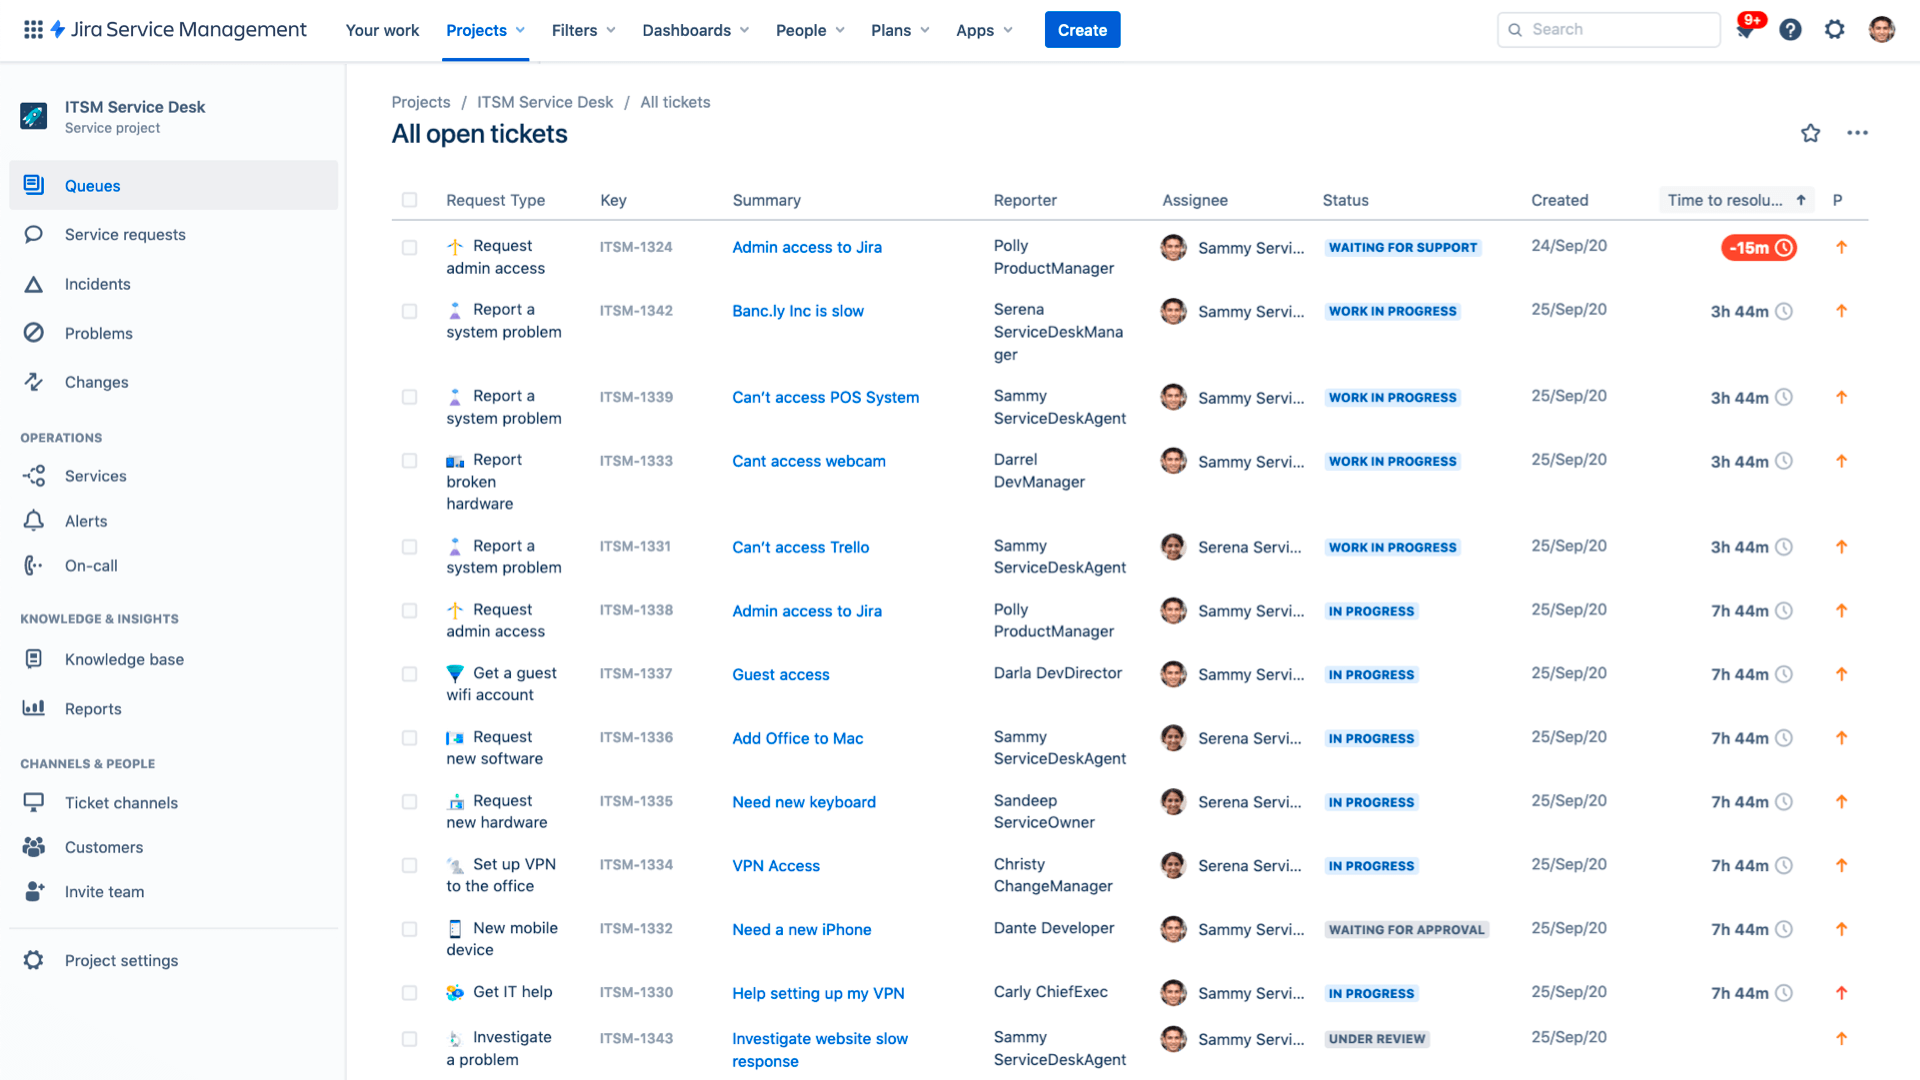Click the Changes sidebar icon
Image resolution: width=1920 pixels, height=1080 pixels.
pos(36,381)
